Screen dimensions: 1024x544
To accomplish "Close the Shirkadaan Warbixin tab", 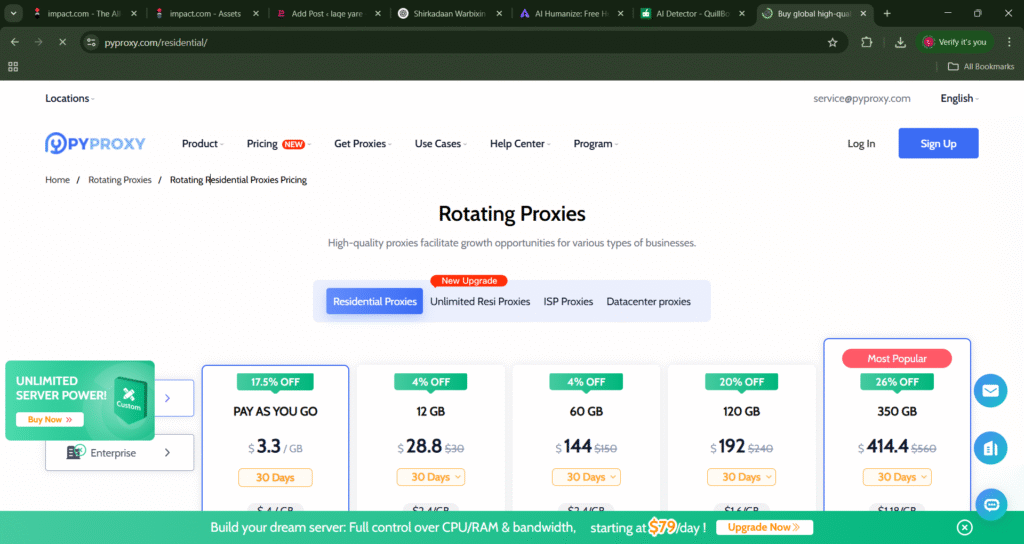I will (499, 13).
